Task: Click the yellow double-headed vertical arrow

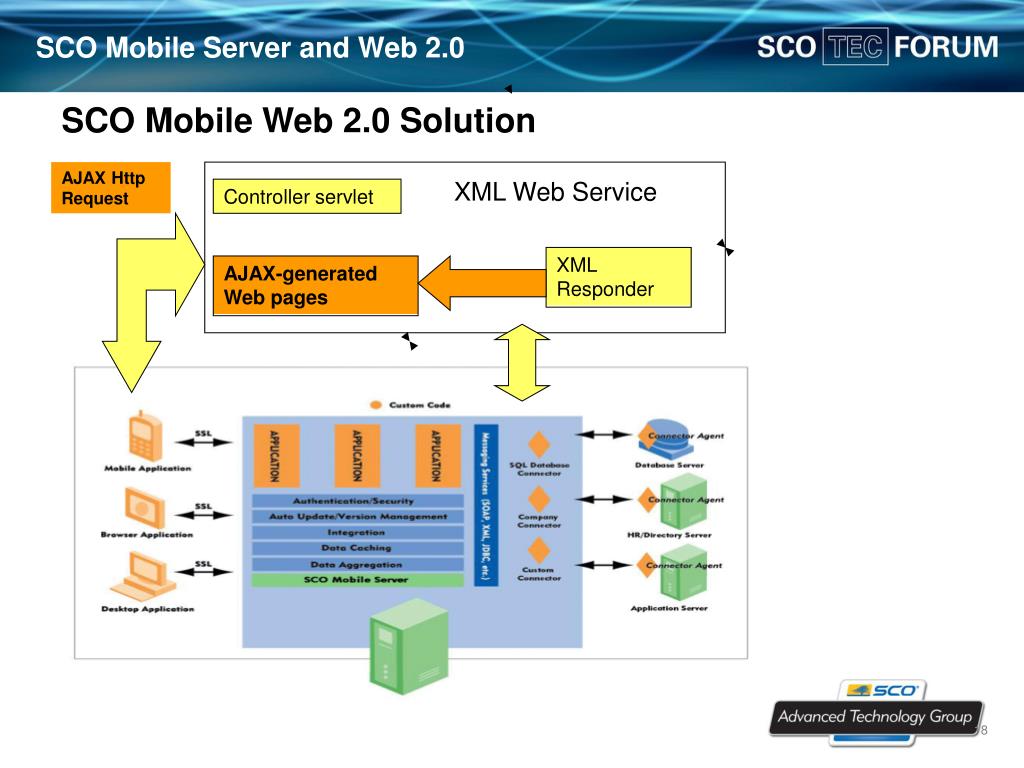Action: [x=522, y=362]
